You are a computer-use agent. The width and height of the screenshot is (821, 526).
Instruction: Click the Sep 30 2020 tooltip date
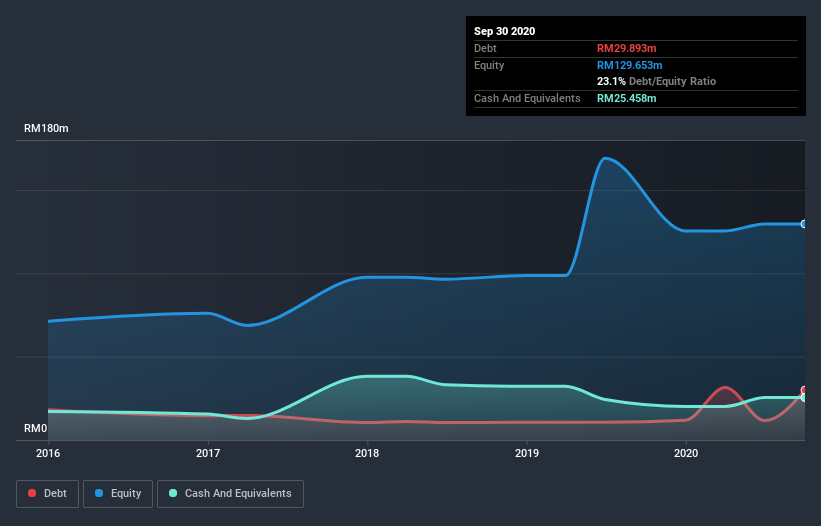coord(505,31)
